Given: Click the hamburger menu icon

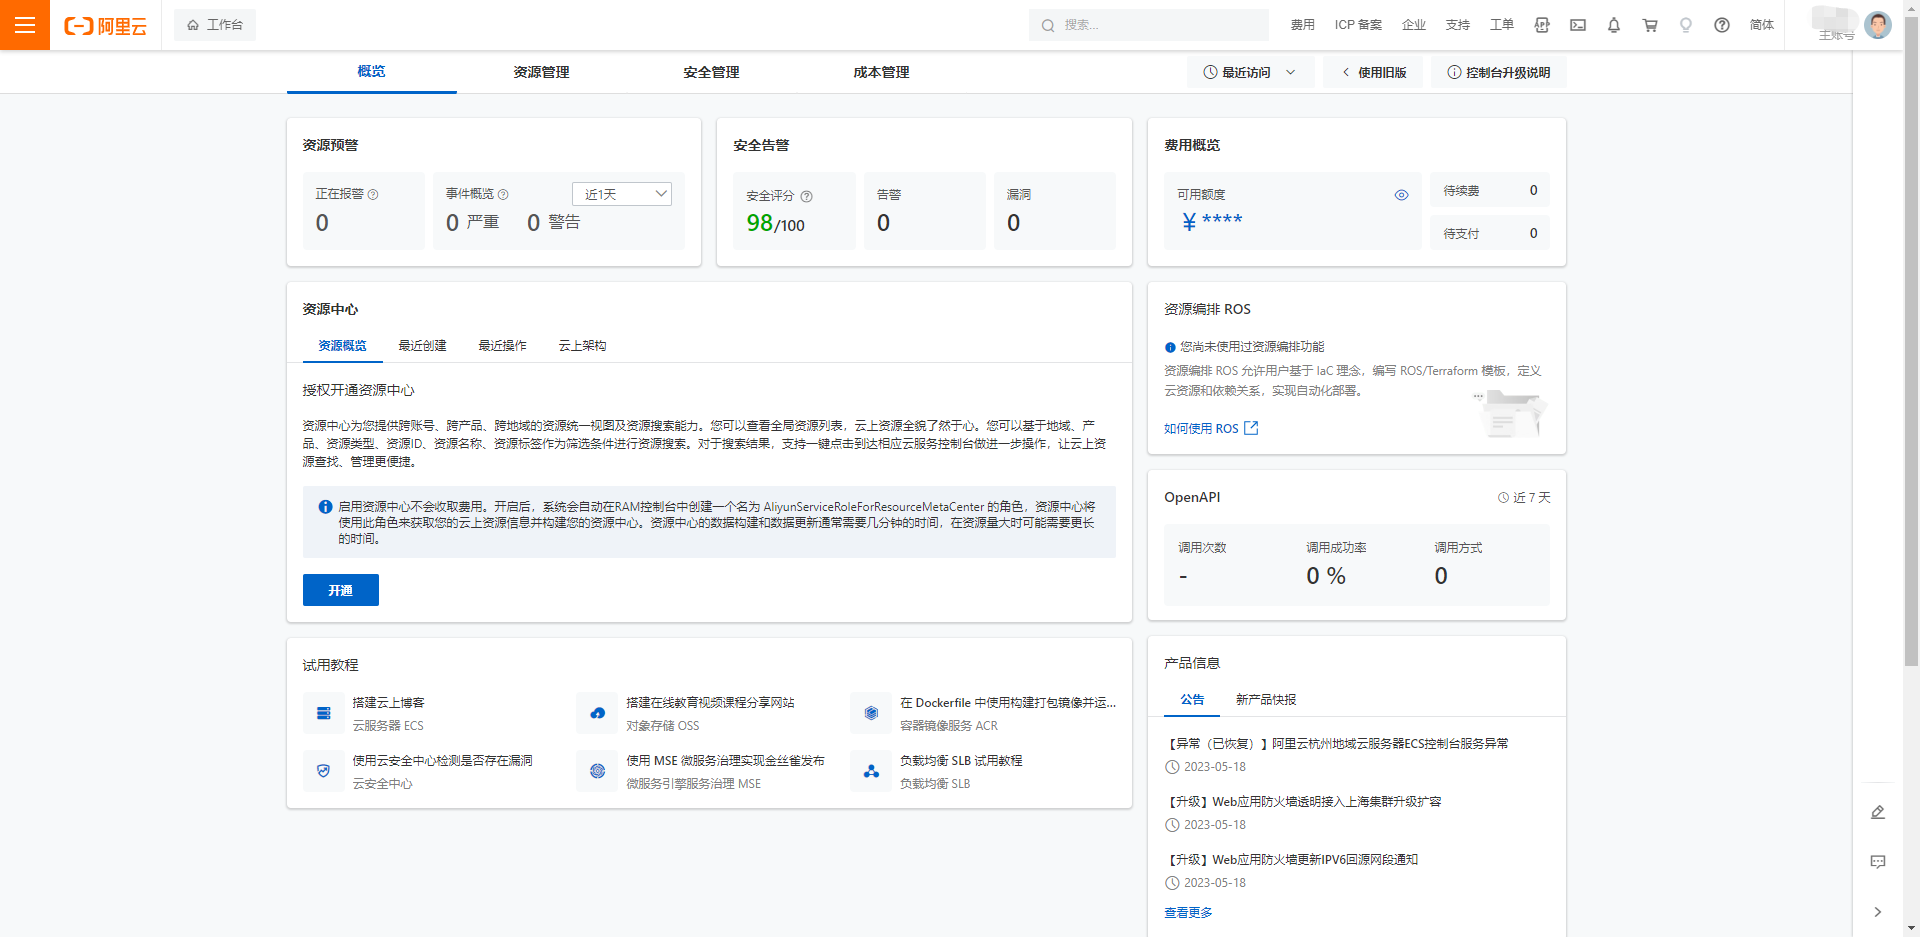Looking at the screenshot, I should tap(25, 25).
